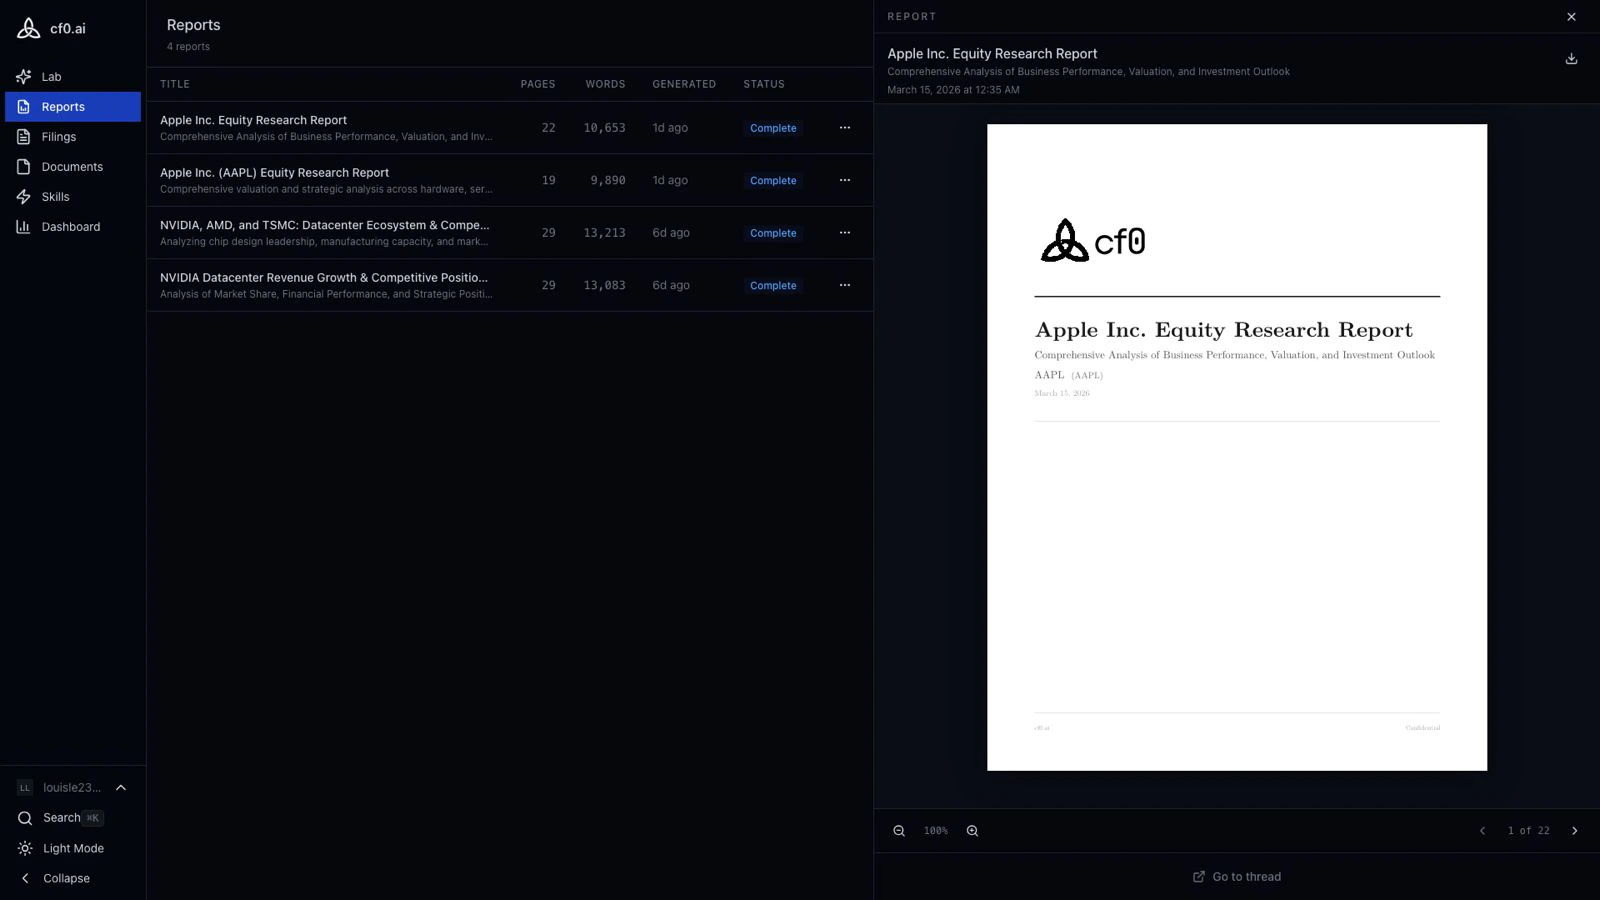
Task: Click the 1 of 22 page indicator
Action: pyautogui.click(x=1529, y=831)
